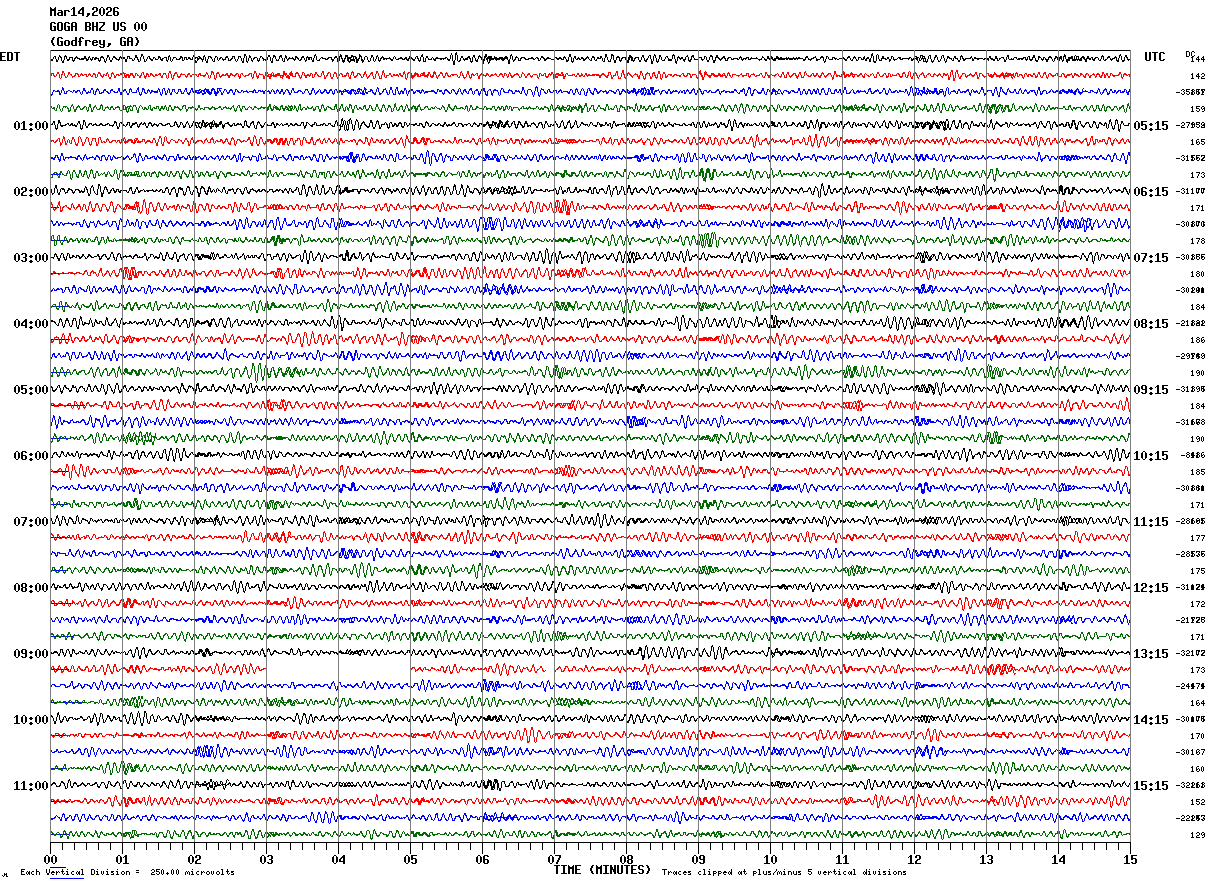The image size is (1210, 886).
Task: Click the location text (Godfrey, GA)
Action: [x=95, y=42]
